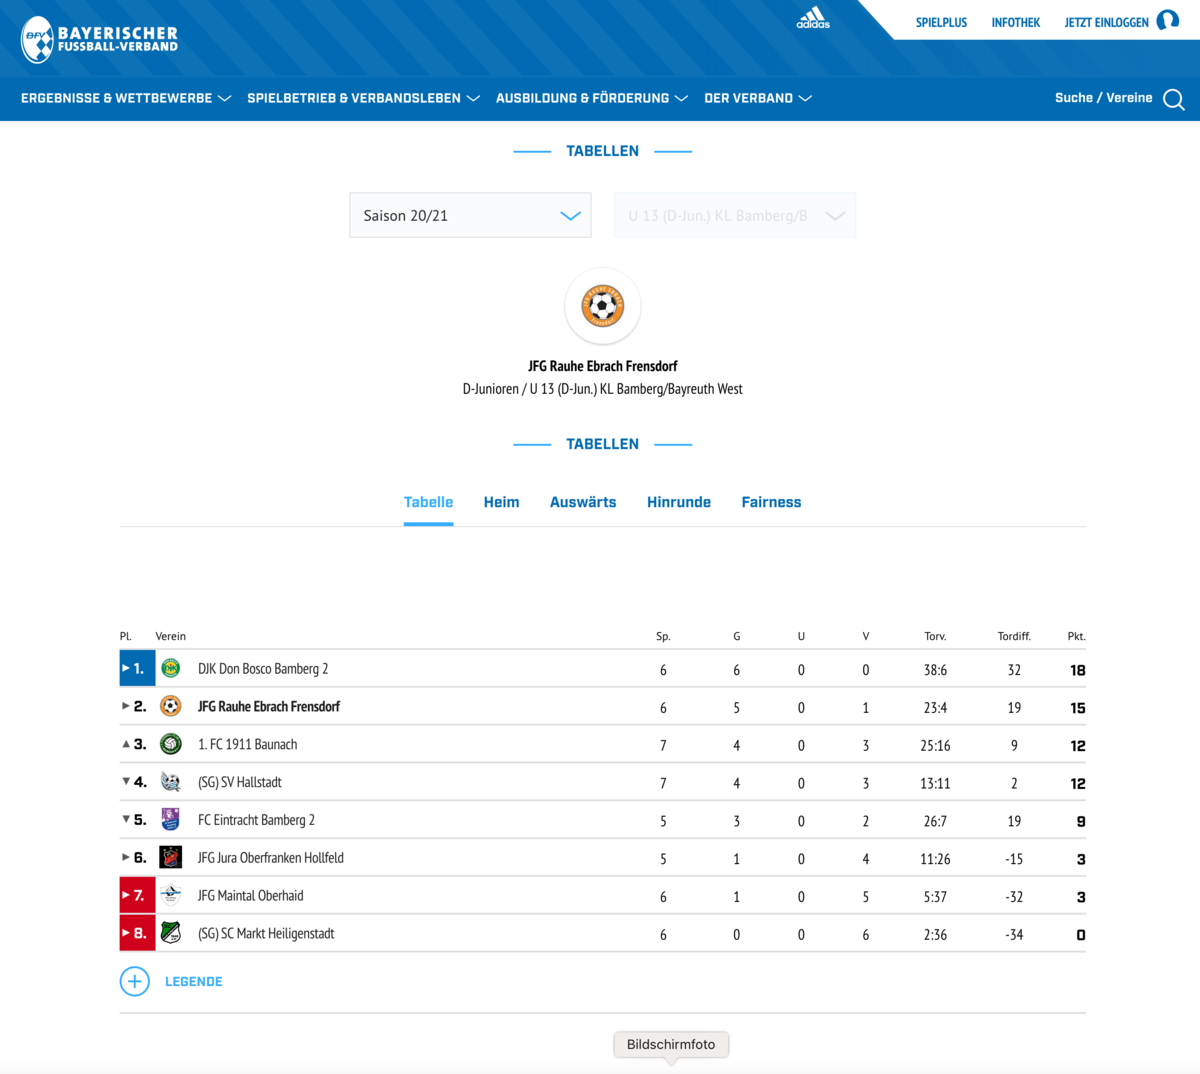The height and width of the screenshot is (1074, 1200).
Task: Open the JFG Rauhe Ebrach Frensdorf large club crest
Action: click(603, 305)
